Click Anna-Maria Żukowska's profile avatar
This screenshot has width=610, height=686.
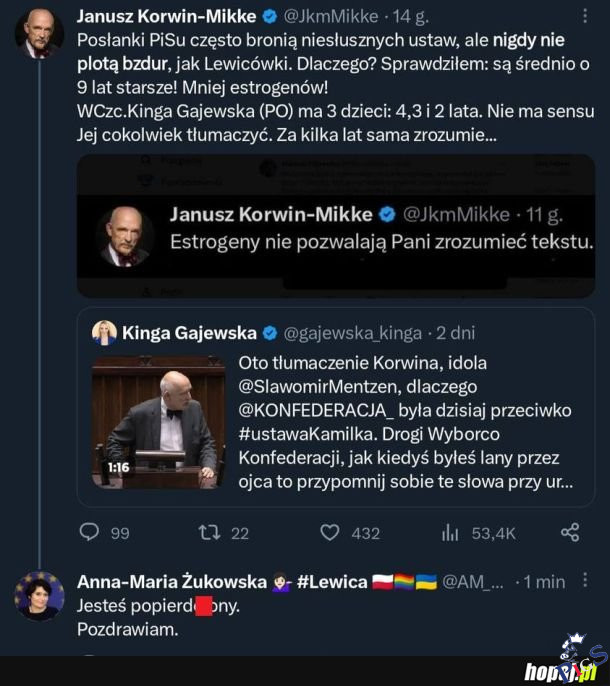[x=40, y=597]
